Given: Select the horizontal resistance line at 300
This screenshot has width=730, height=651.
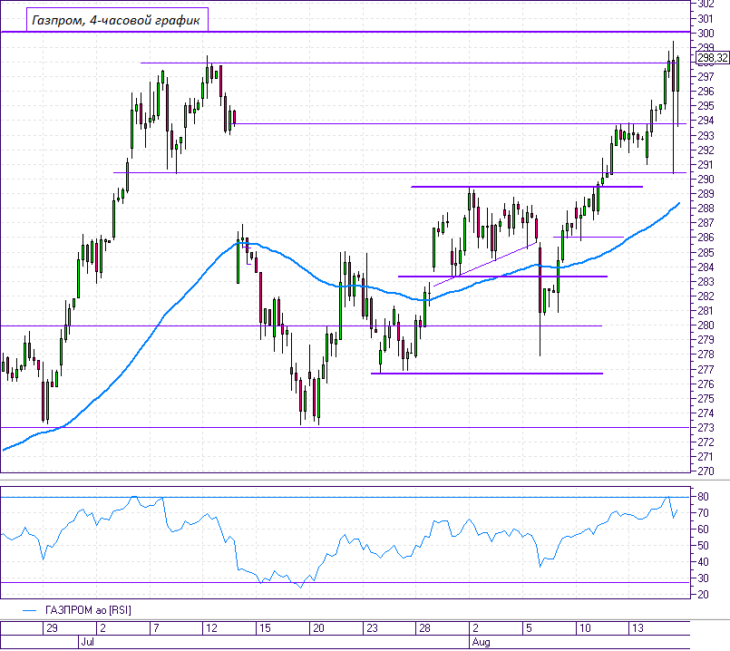Looking at the screenshot, I should click(x=345, y=32).
